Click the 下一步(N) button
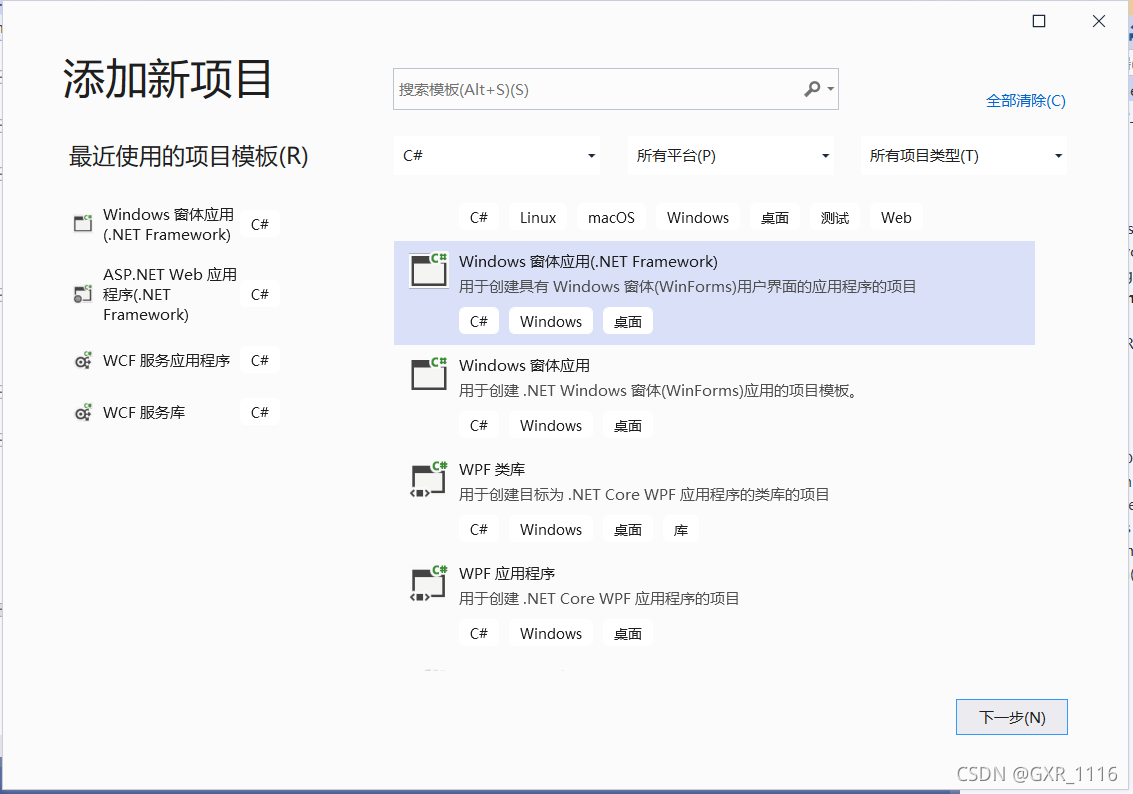 point(1012,717)
